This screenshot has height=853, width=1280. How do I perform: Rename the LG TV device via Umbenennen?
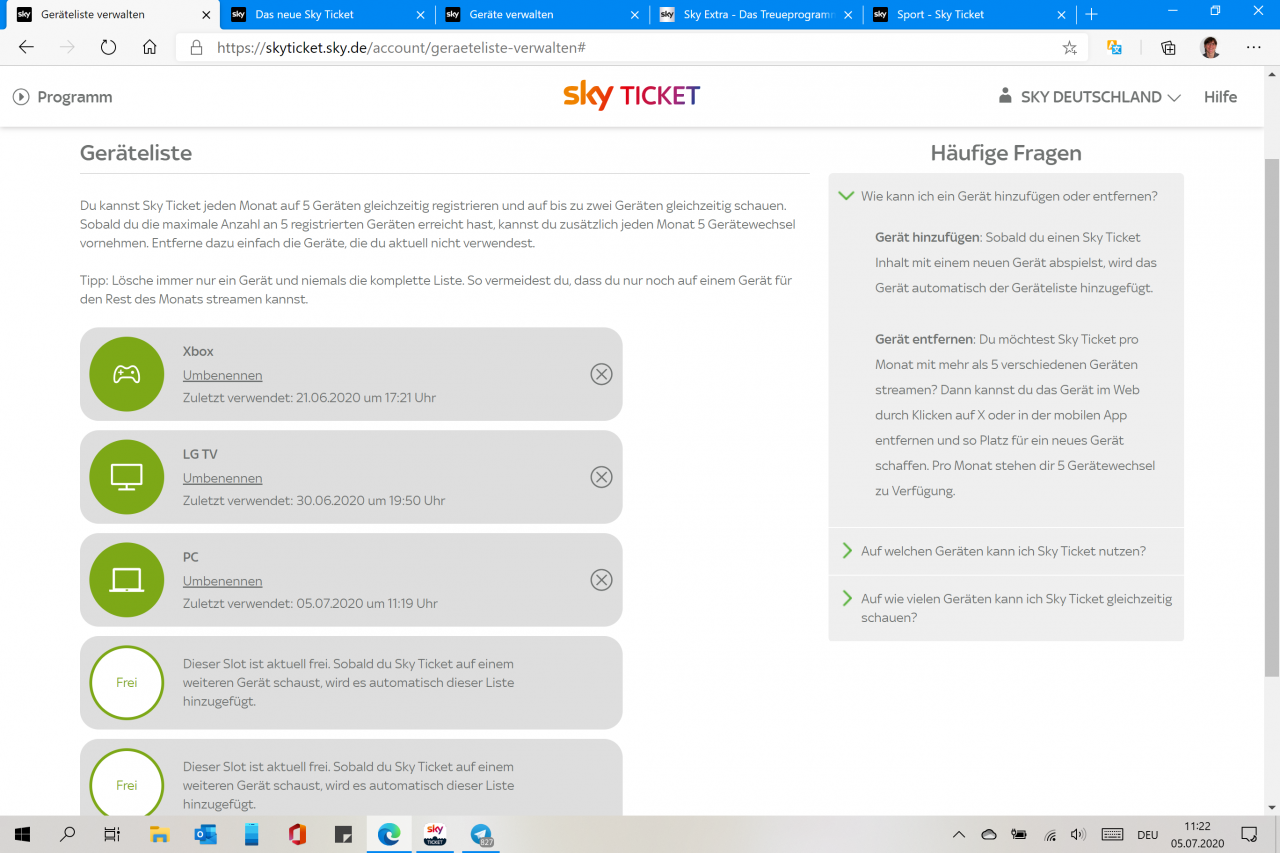click(222, 478)
